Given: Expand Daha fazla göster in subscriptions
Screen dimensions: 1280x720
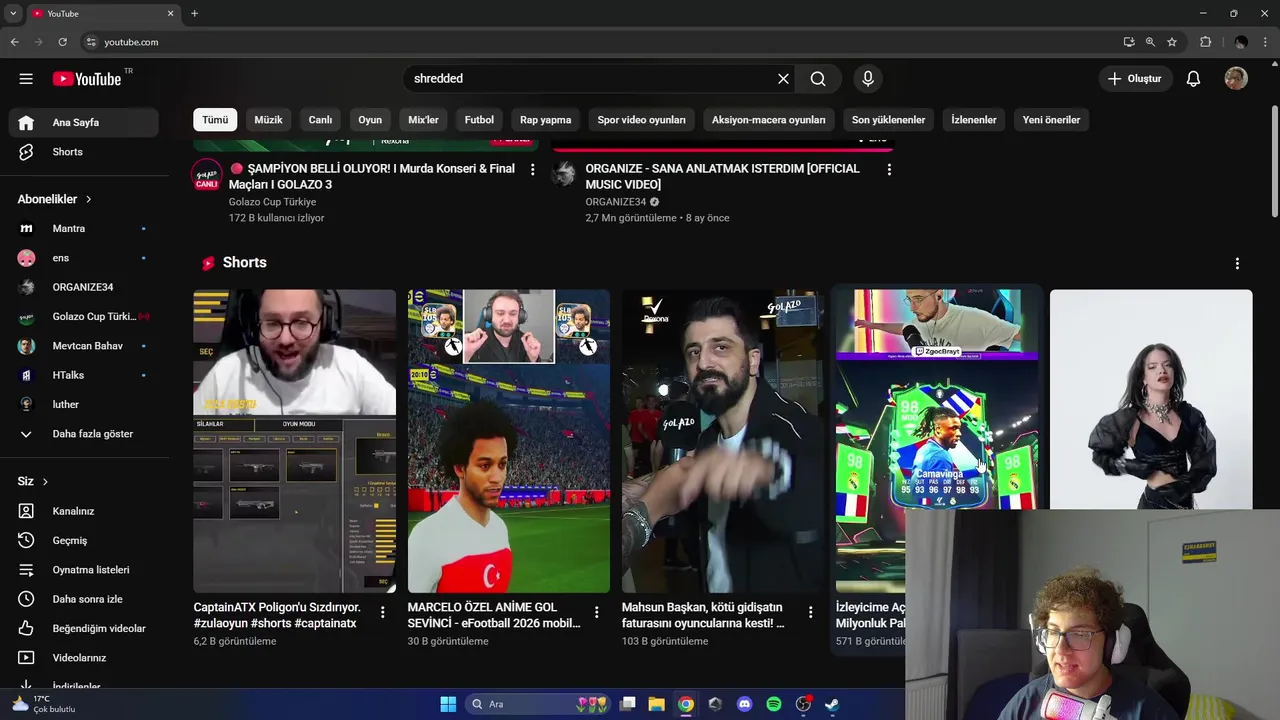Looking at the screenshot, I should point(84,434).
